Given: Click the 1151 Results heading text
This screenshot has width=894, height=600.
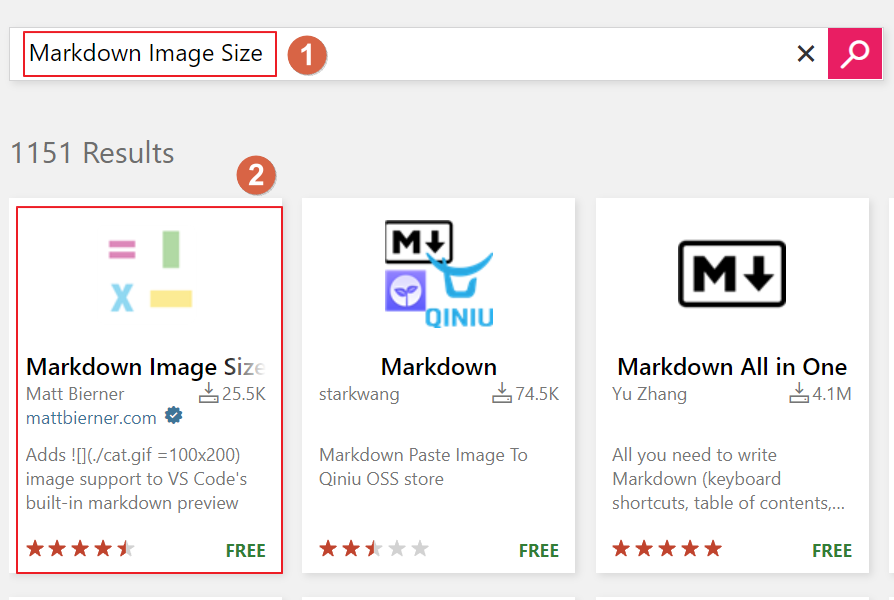Looking at the screenshot, I should [92, 153].
